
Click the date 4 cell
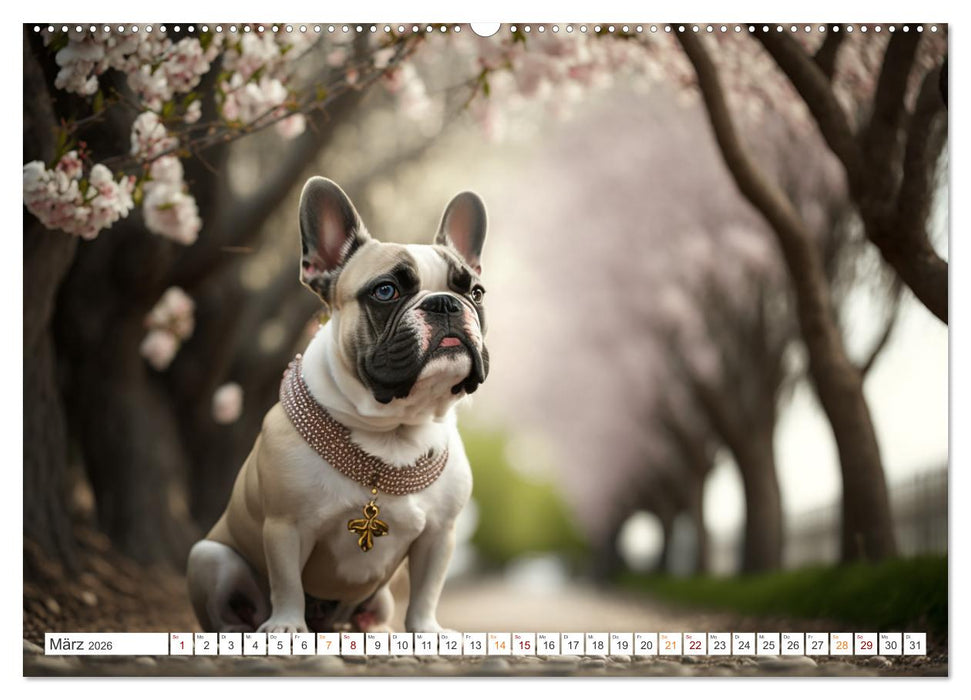click(x=253, y=646)
